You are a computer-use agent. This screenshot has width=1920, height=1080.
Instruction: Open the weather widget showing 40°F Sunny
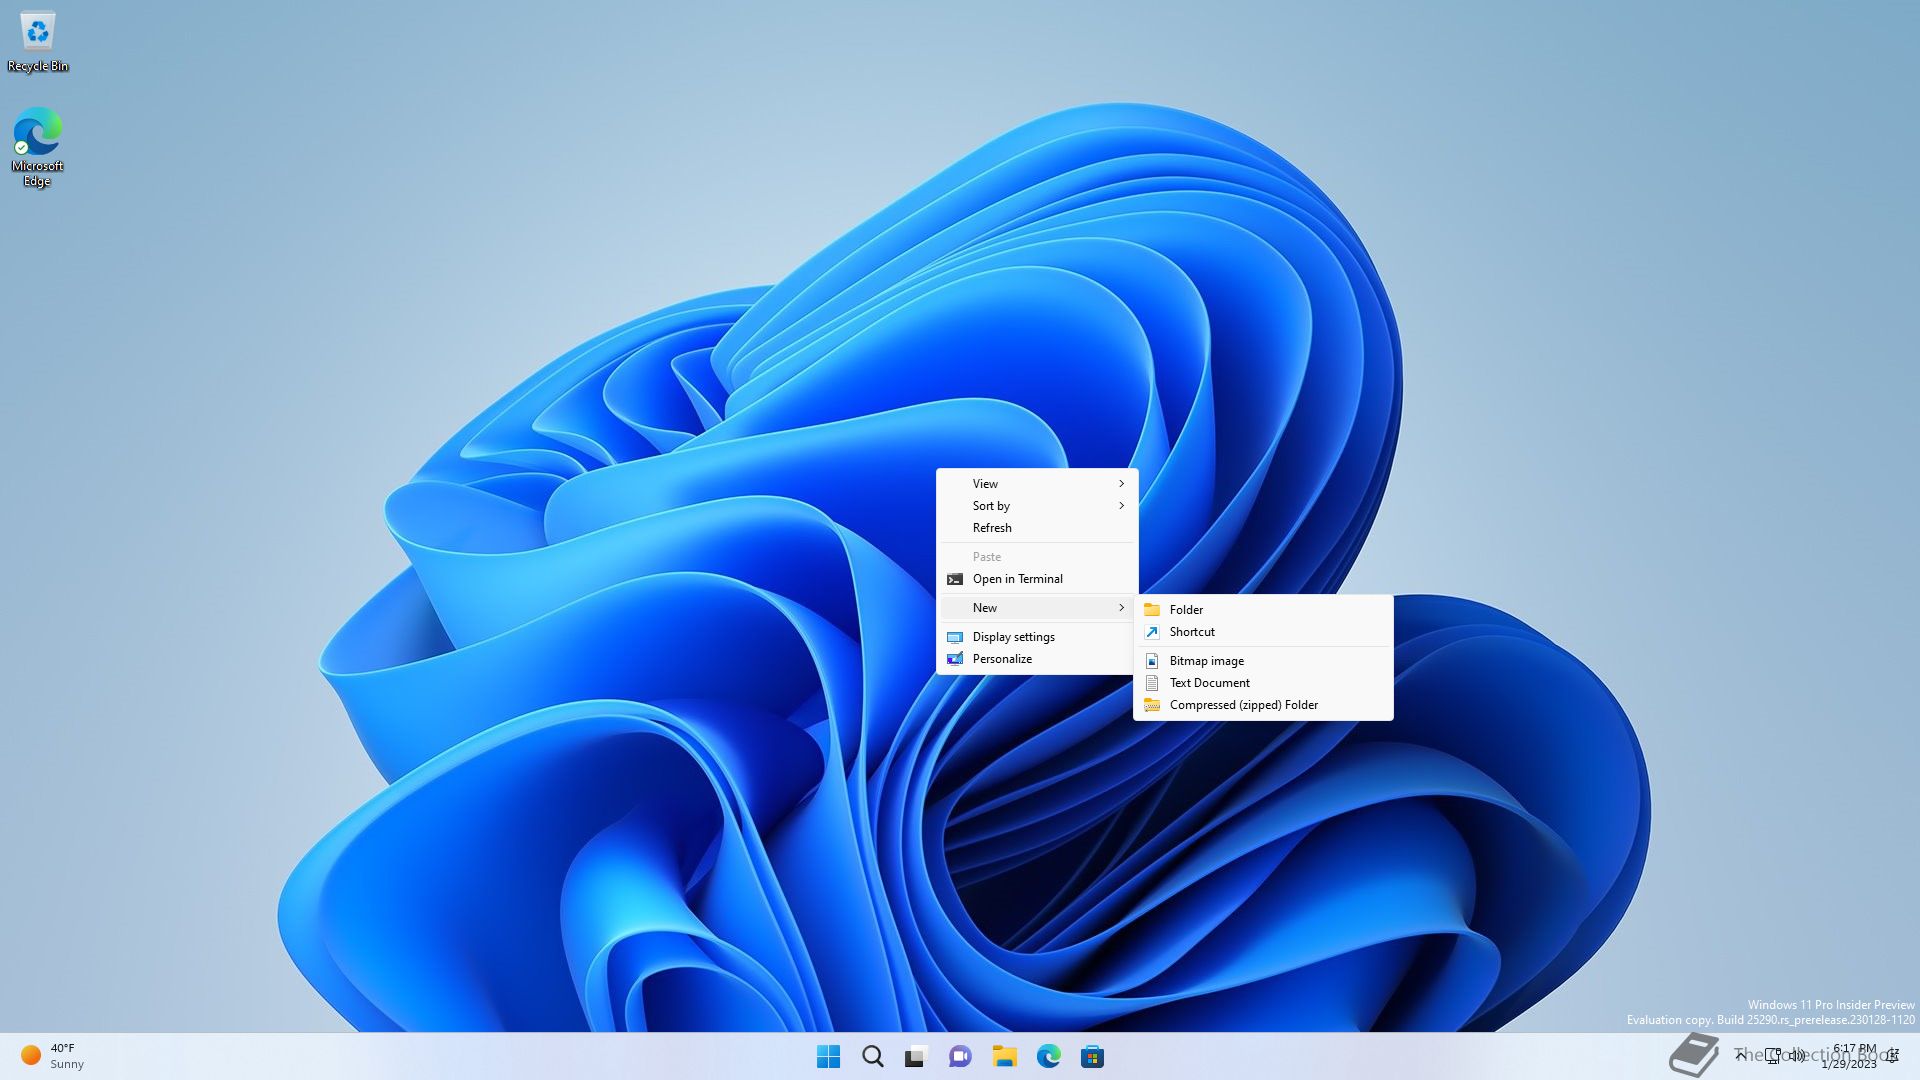(54, 1056)
